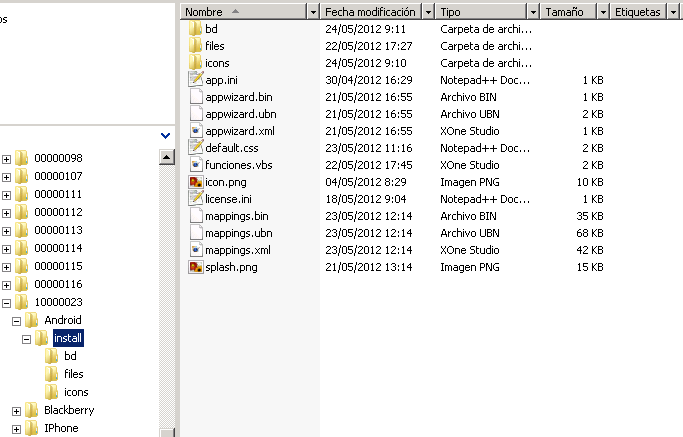683x437 pixels.
Task: Click the tree files subfolder icon under install
Action: tap(51, 374)
